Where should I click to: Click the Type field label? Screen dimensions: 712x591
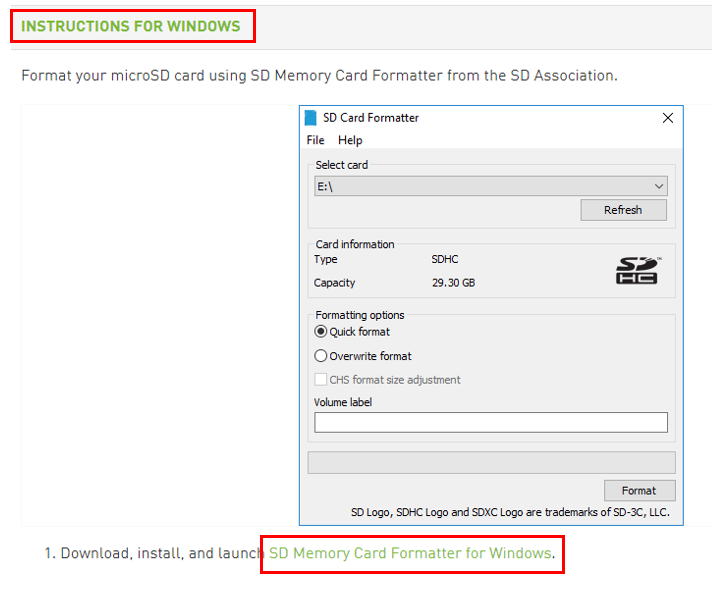pos(326,259)
